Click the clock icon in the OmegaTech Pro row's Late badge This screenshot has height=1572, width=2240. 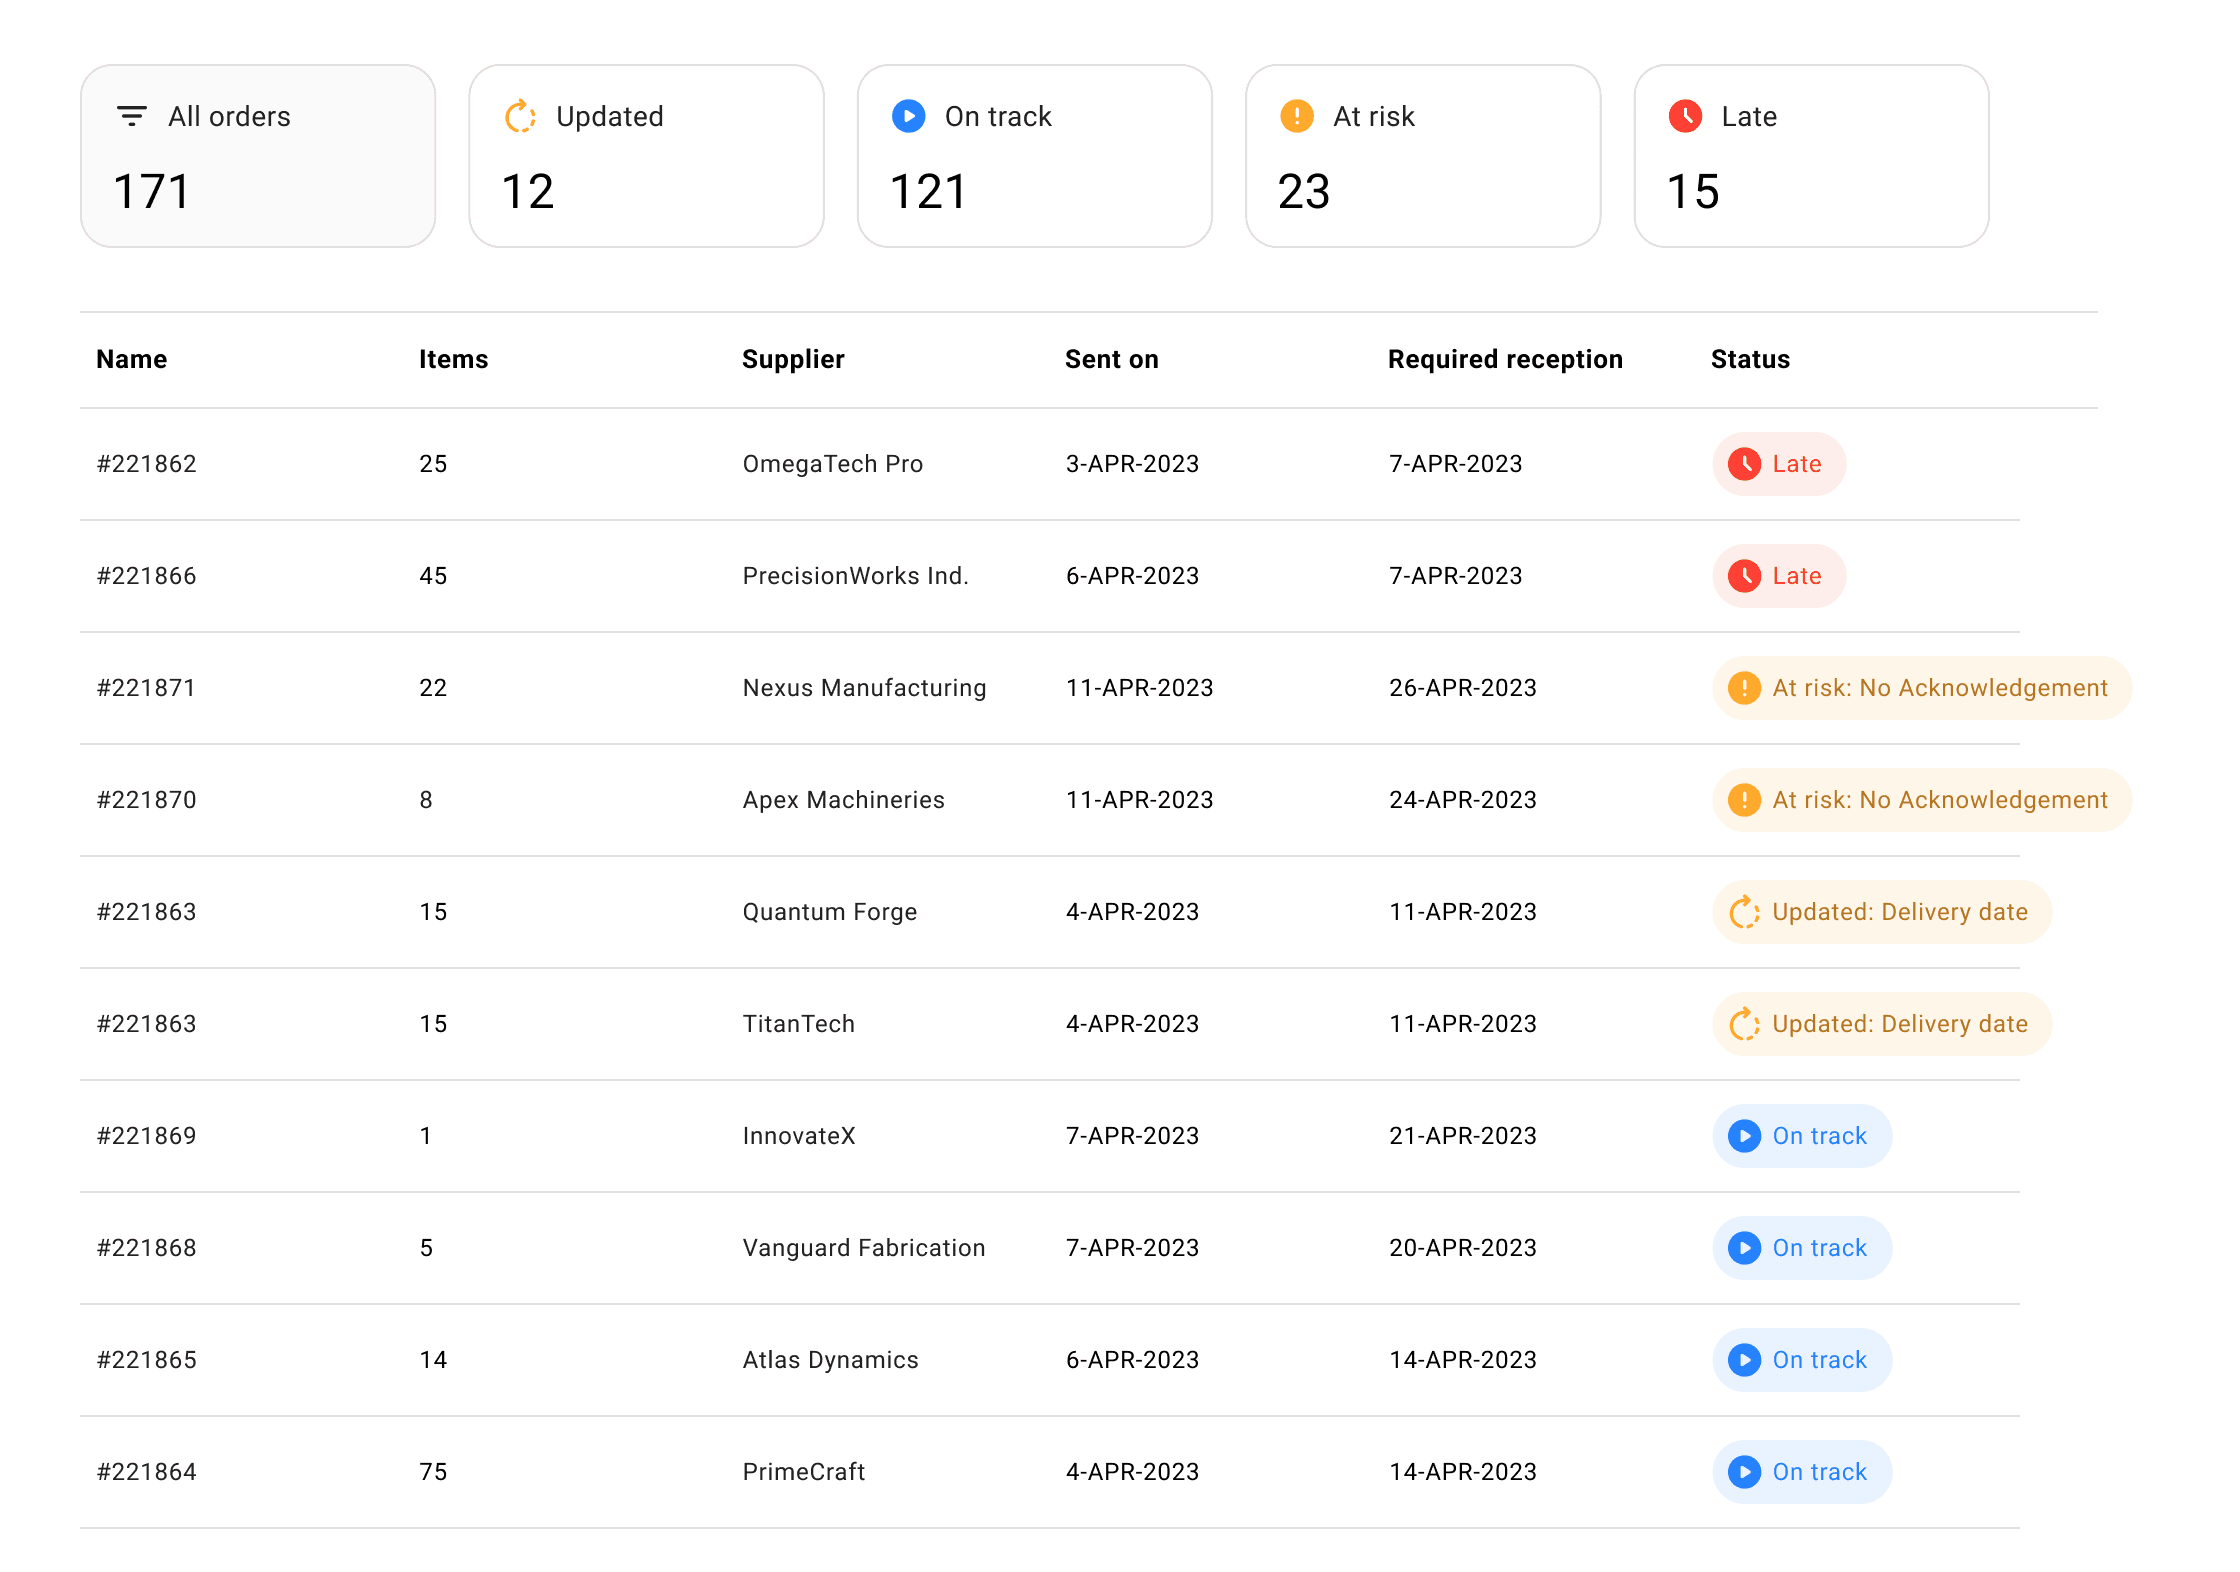tap(1744, 464)
